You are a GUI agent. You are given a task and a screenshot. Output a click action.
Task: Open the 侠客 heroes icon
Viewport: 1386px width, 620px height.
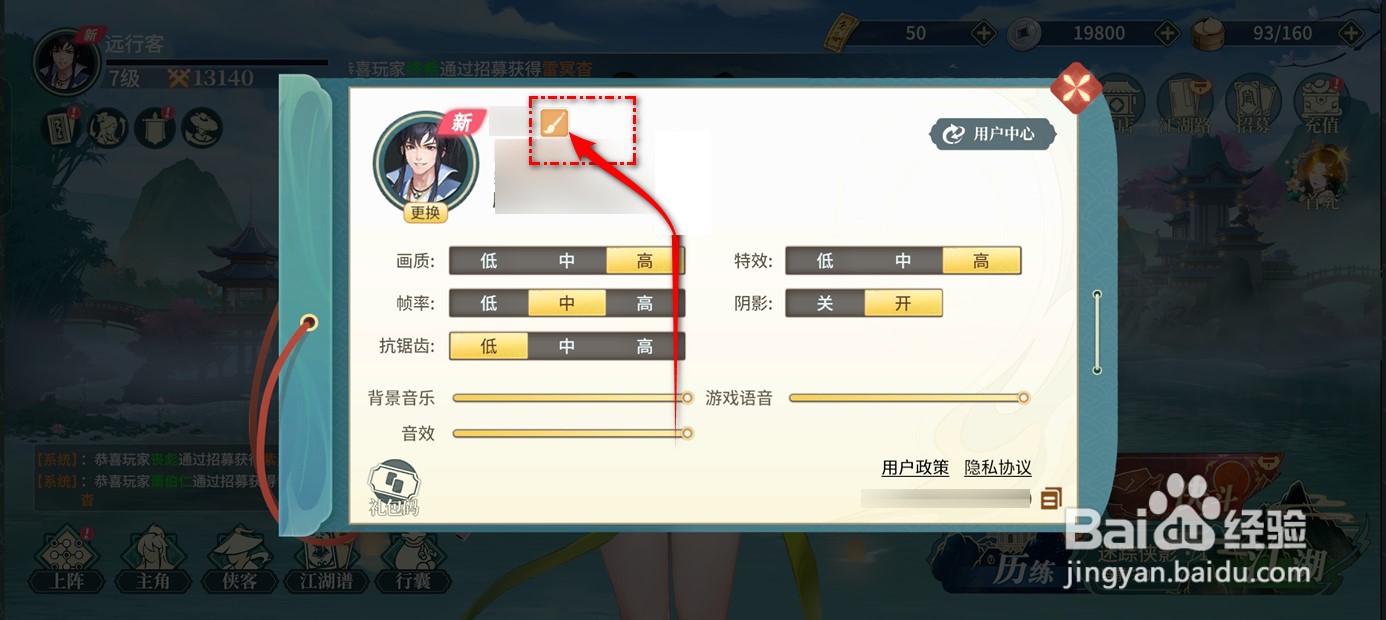(237, 562)
